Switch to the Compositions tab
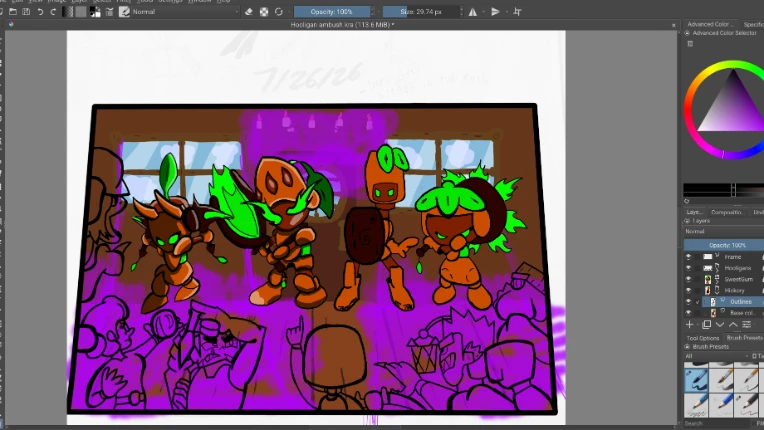Image resolution: width=764 pixels, height=430 pixels. point(727,212)
